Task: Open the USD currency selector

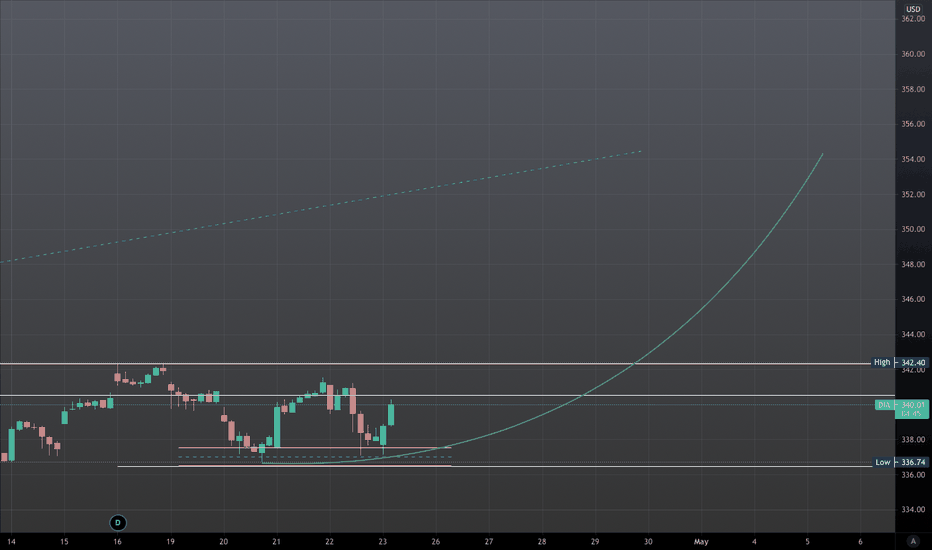Action: (x=913, y=9)
